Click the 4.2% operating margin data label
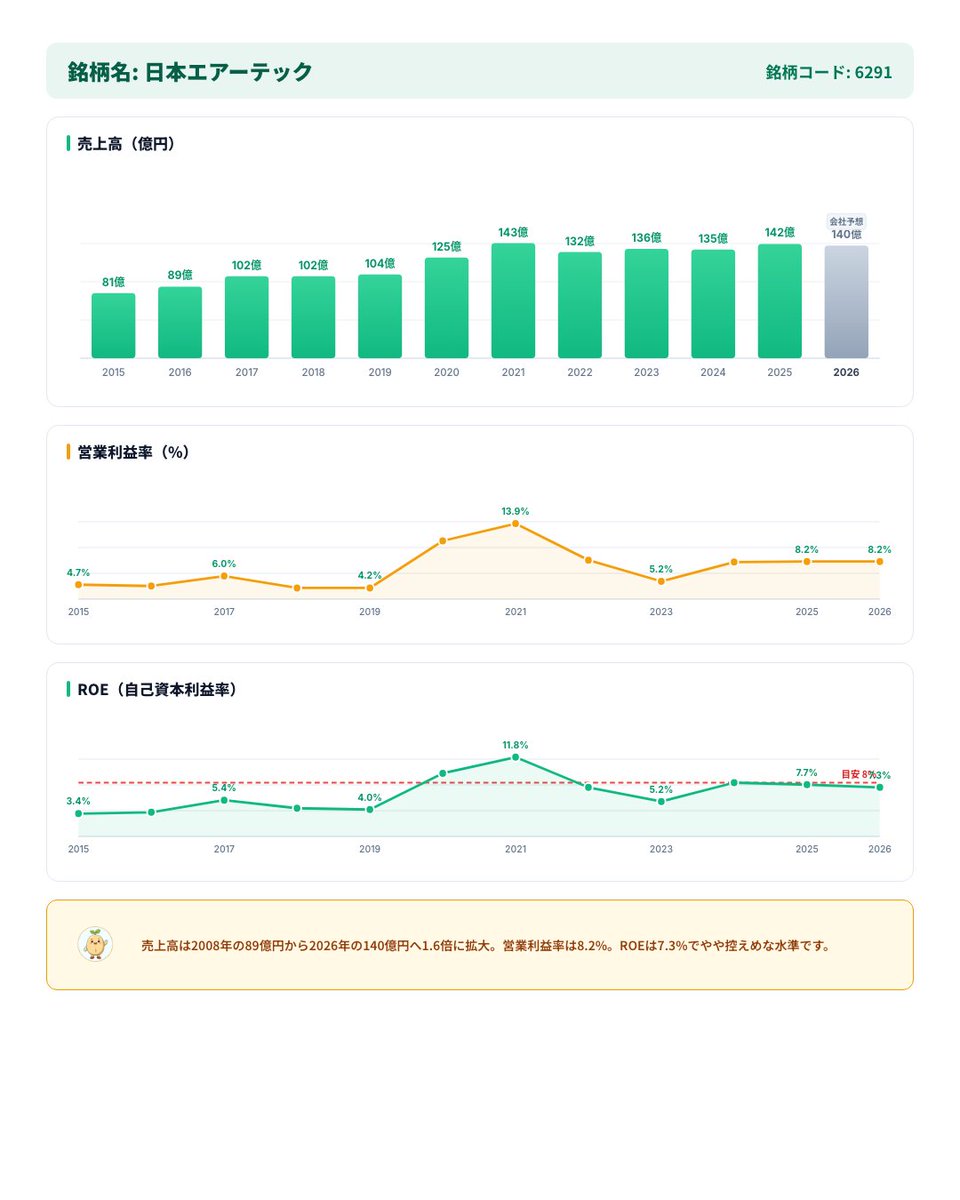The image size is (960, 1200). pos(370,575)
